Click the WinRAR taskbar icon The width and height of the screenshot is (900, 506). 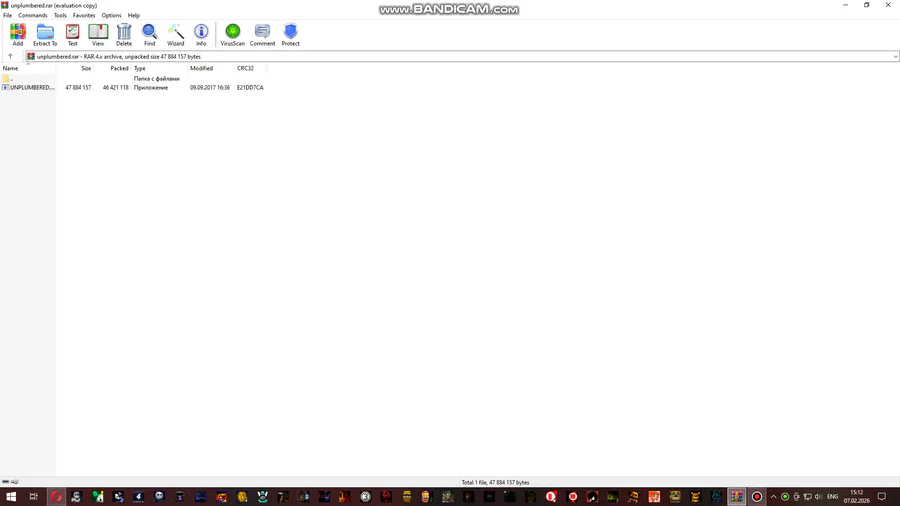click(x=736, y=497)
